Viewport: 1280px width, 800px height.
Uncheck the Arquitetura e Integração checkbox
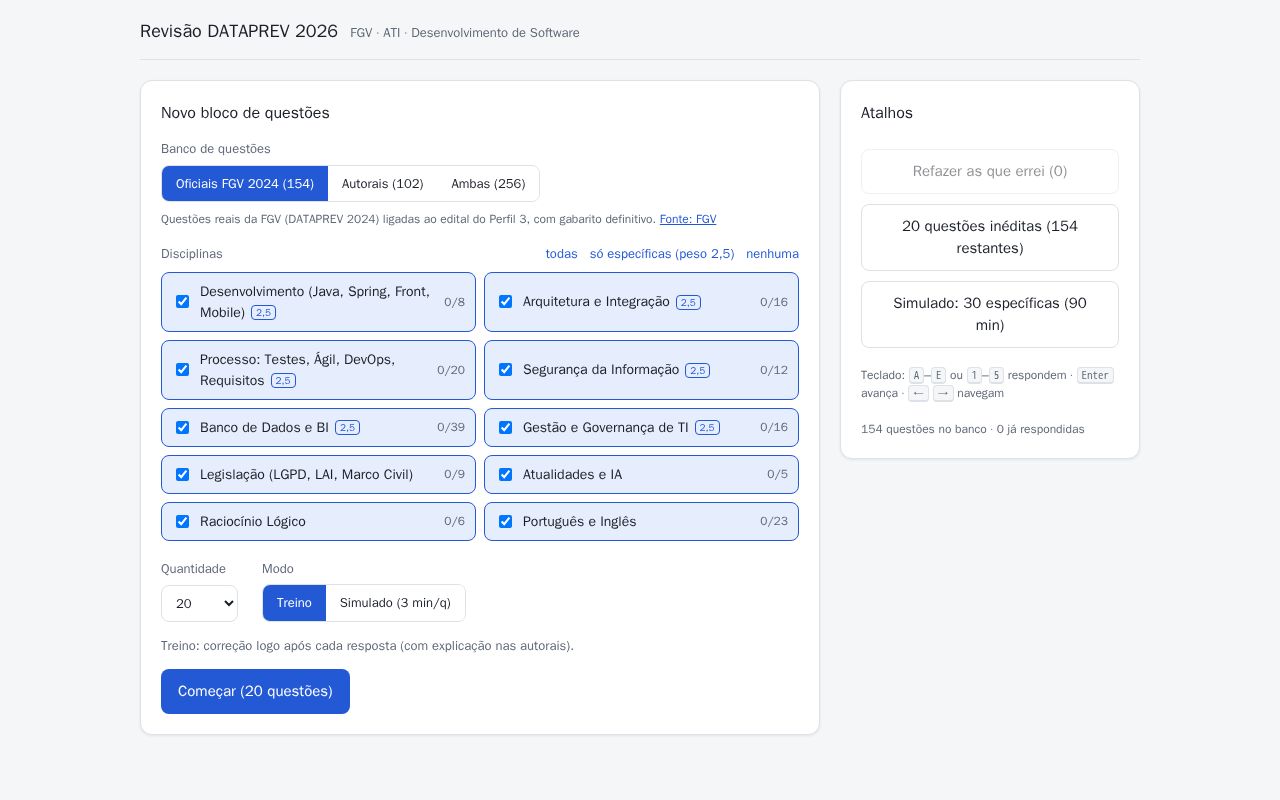click(x=505, y=302)
